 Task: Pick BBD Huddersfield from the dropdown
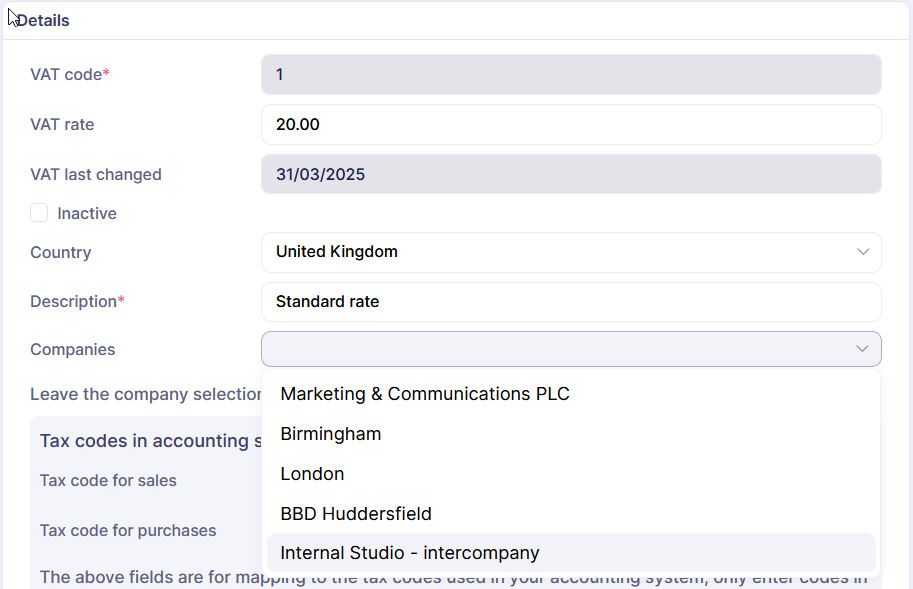point(356,514)
